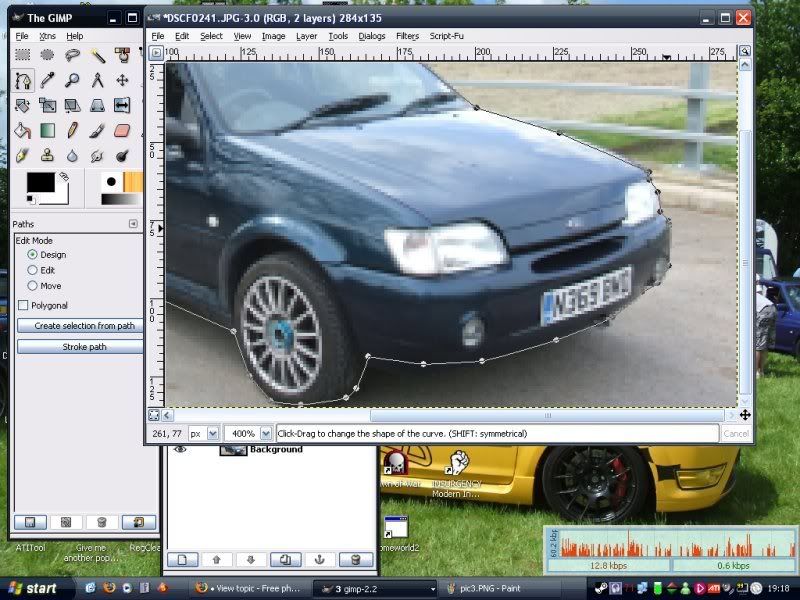Select the Paintbrush tool
Viewport: 800px width, 600px height.
click(97, 131)
